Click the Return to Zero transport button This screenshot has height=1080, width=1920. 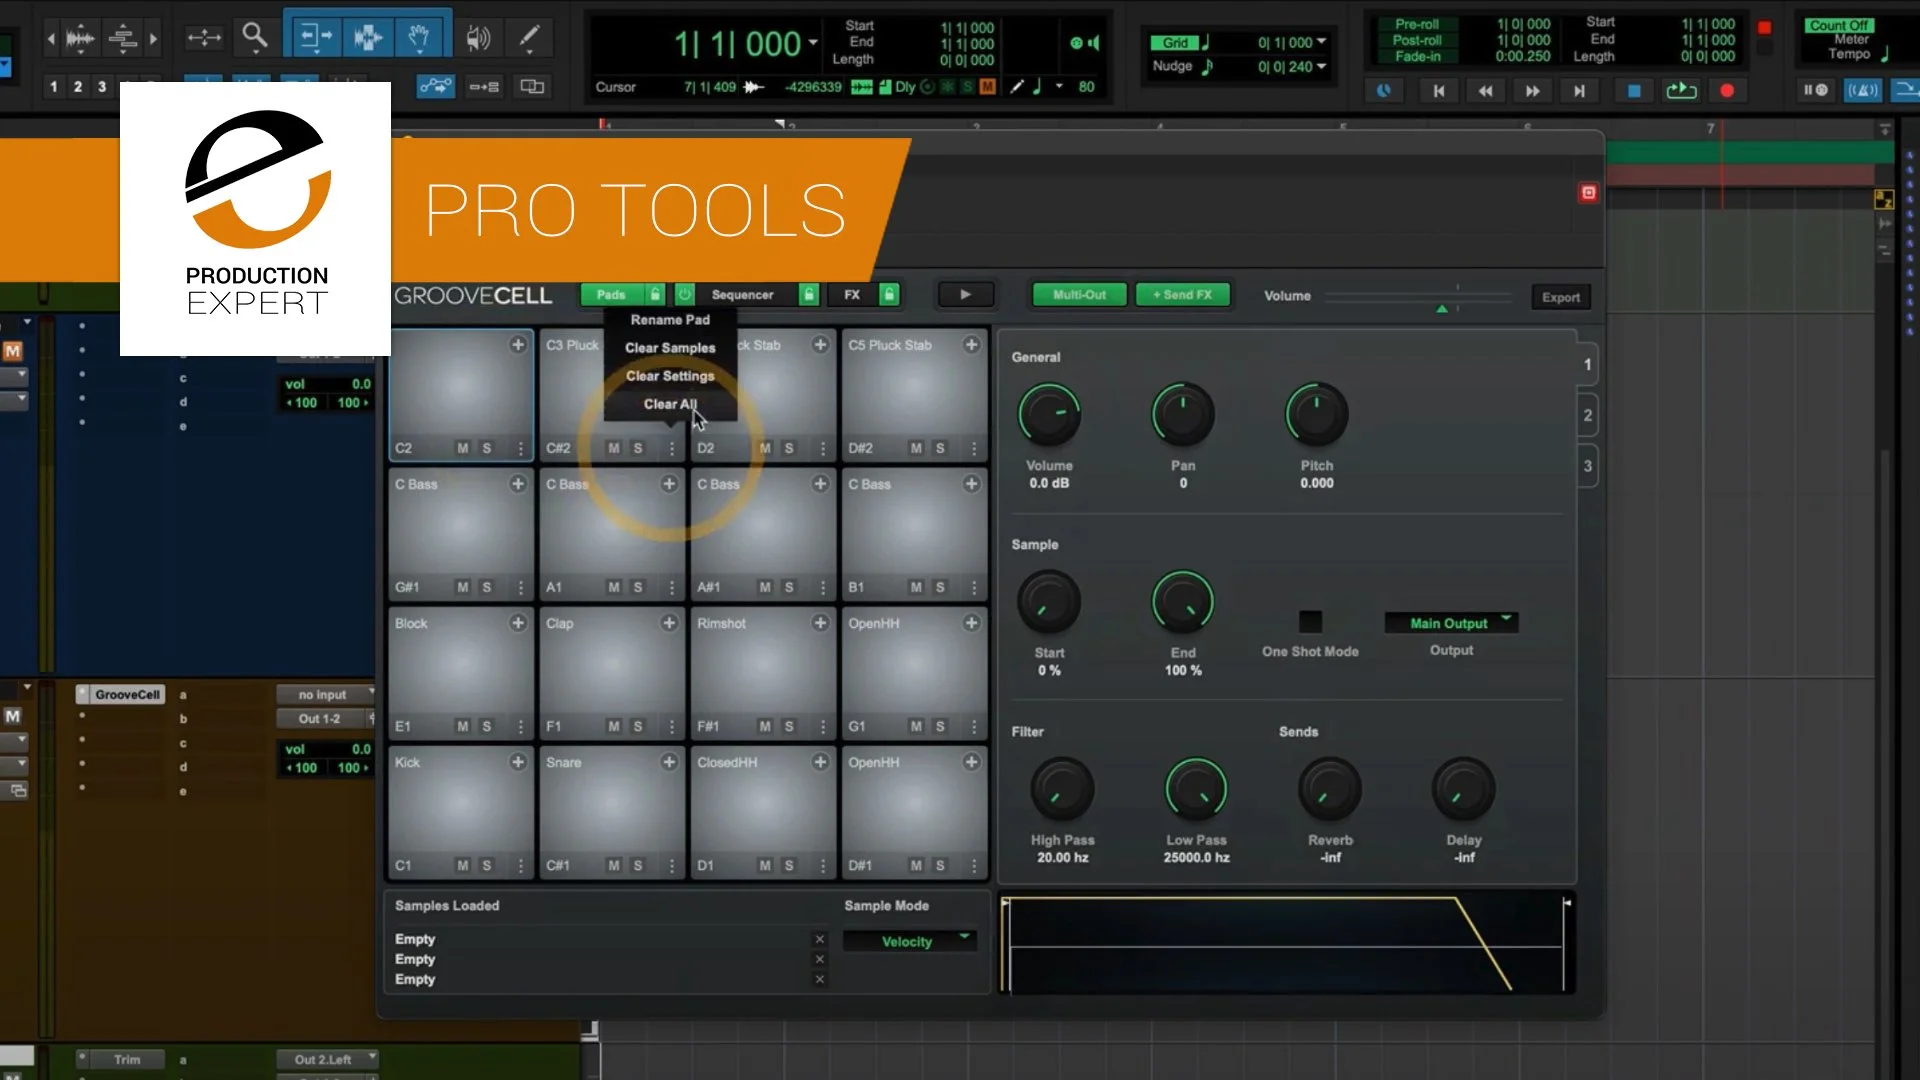pos(1439,91)
